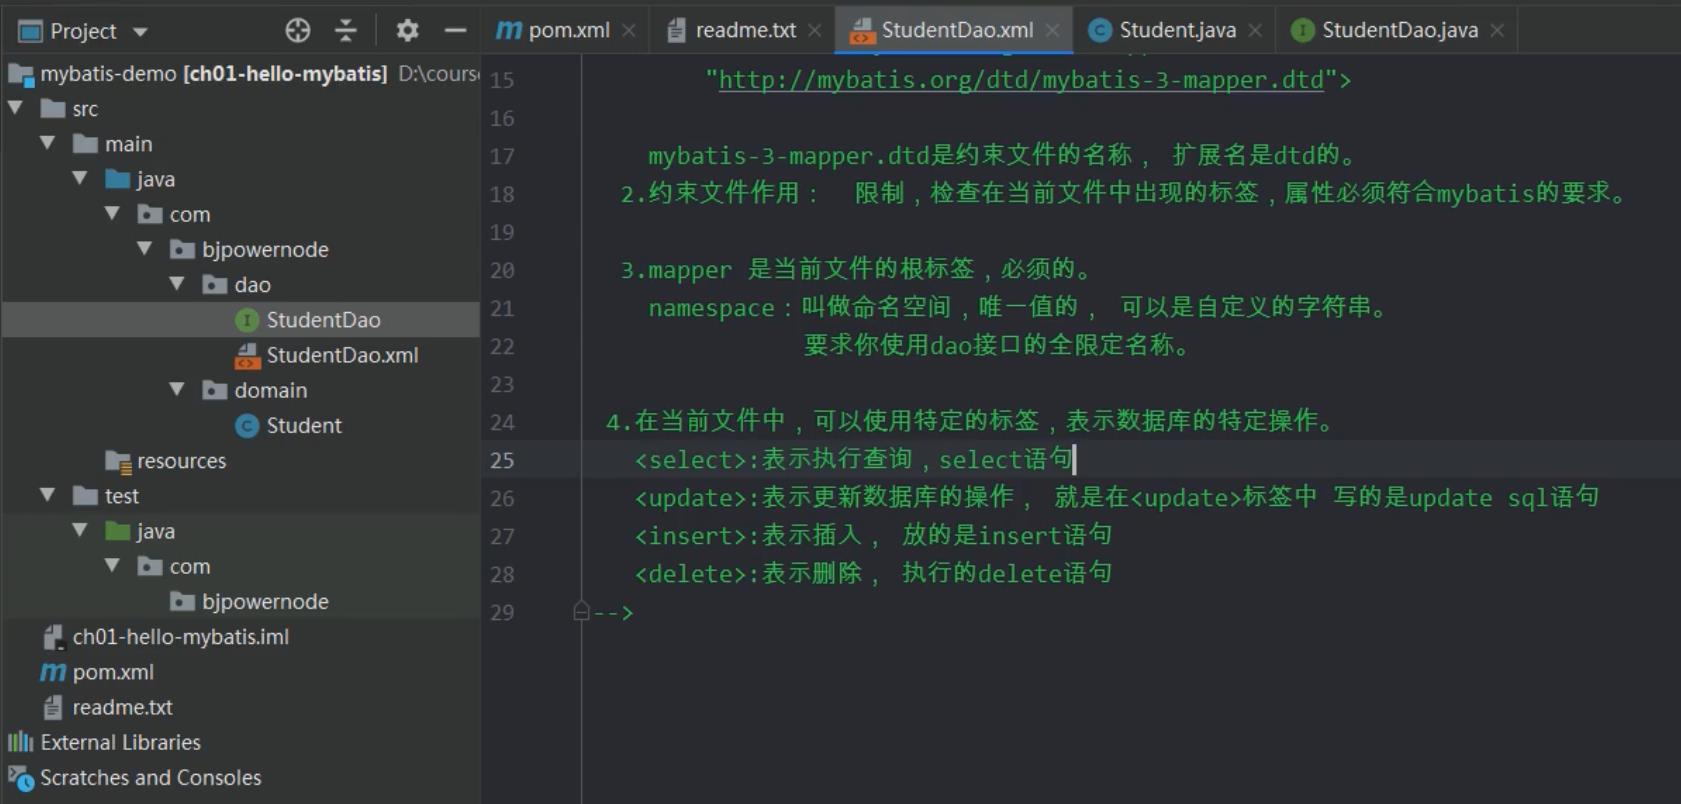Click the <select> line in editor
This screenshot has width=1681, height=804.
coord(853,459)
